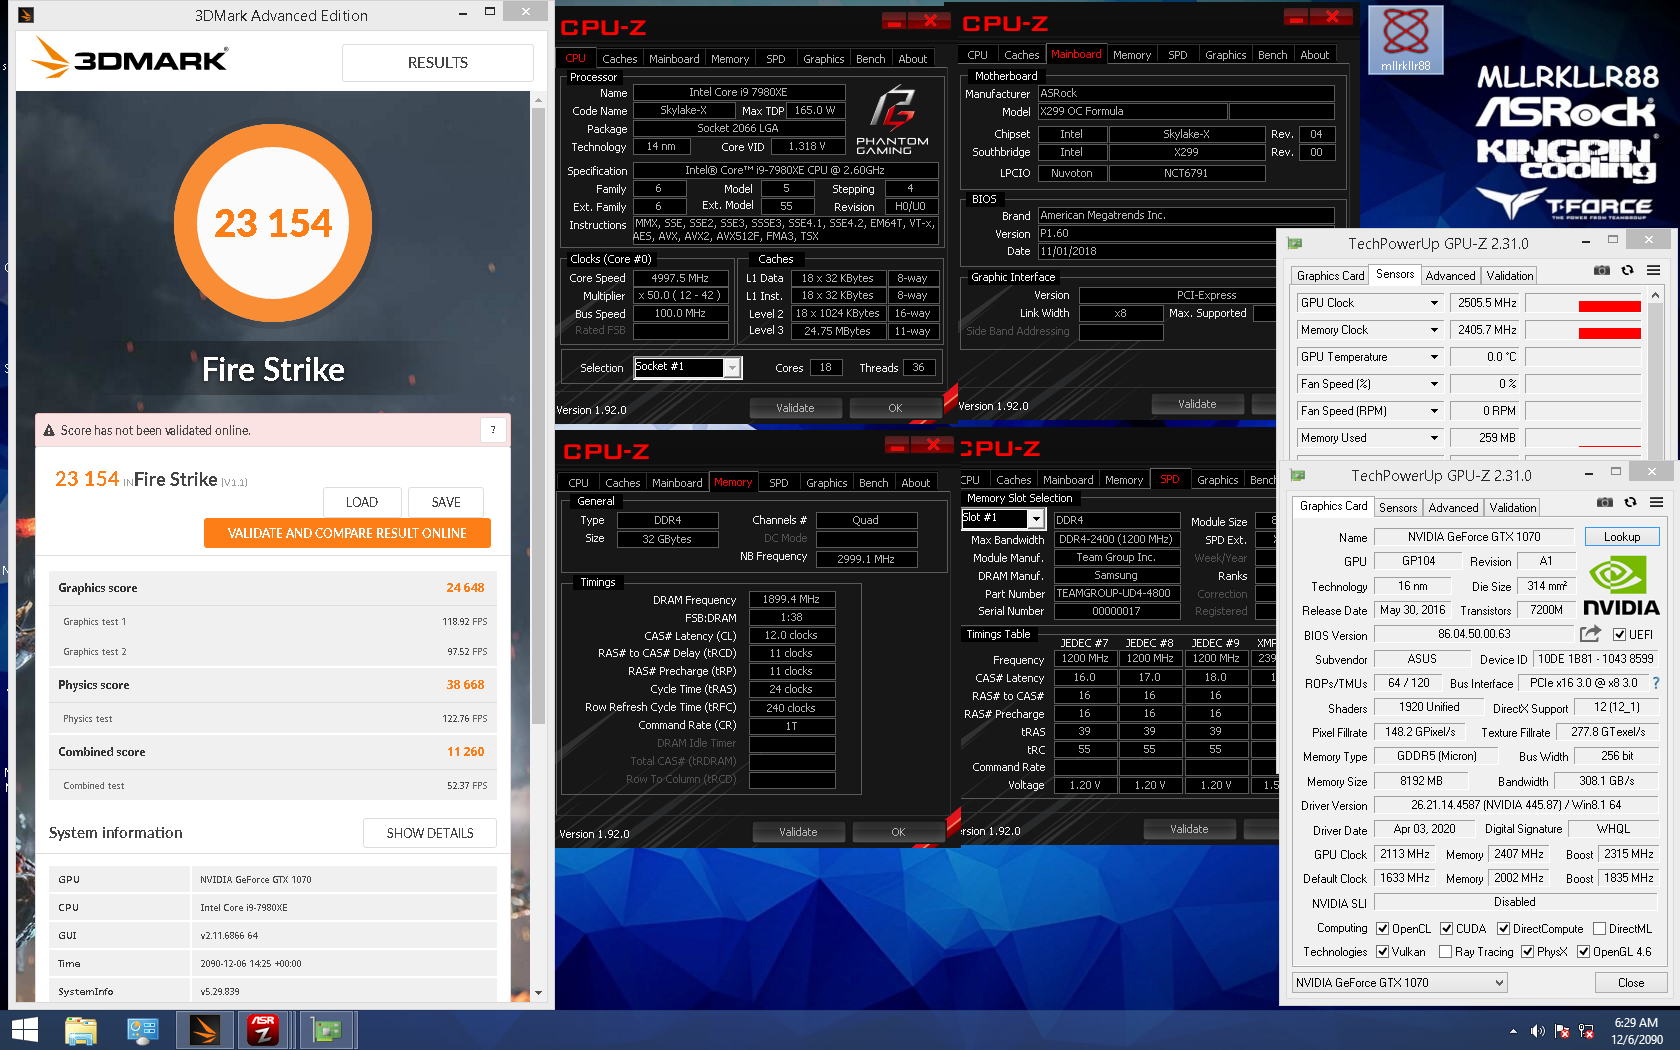Click refresh icon in GPU-Z Sensors window
Viewport: 1680px width, 1050px height.
1628,270
